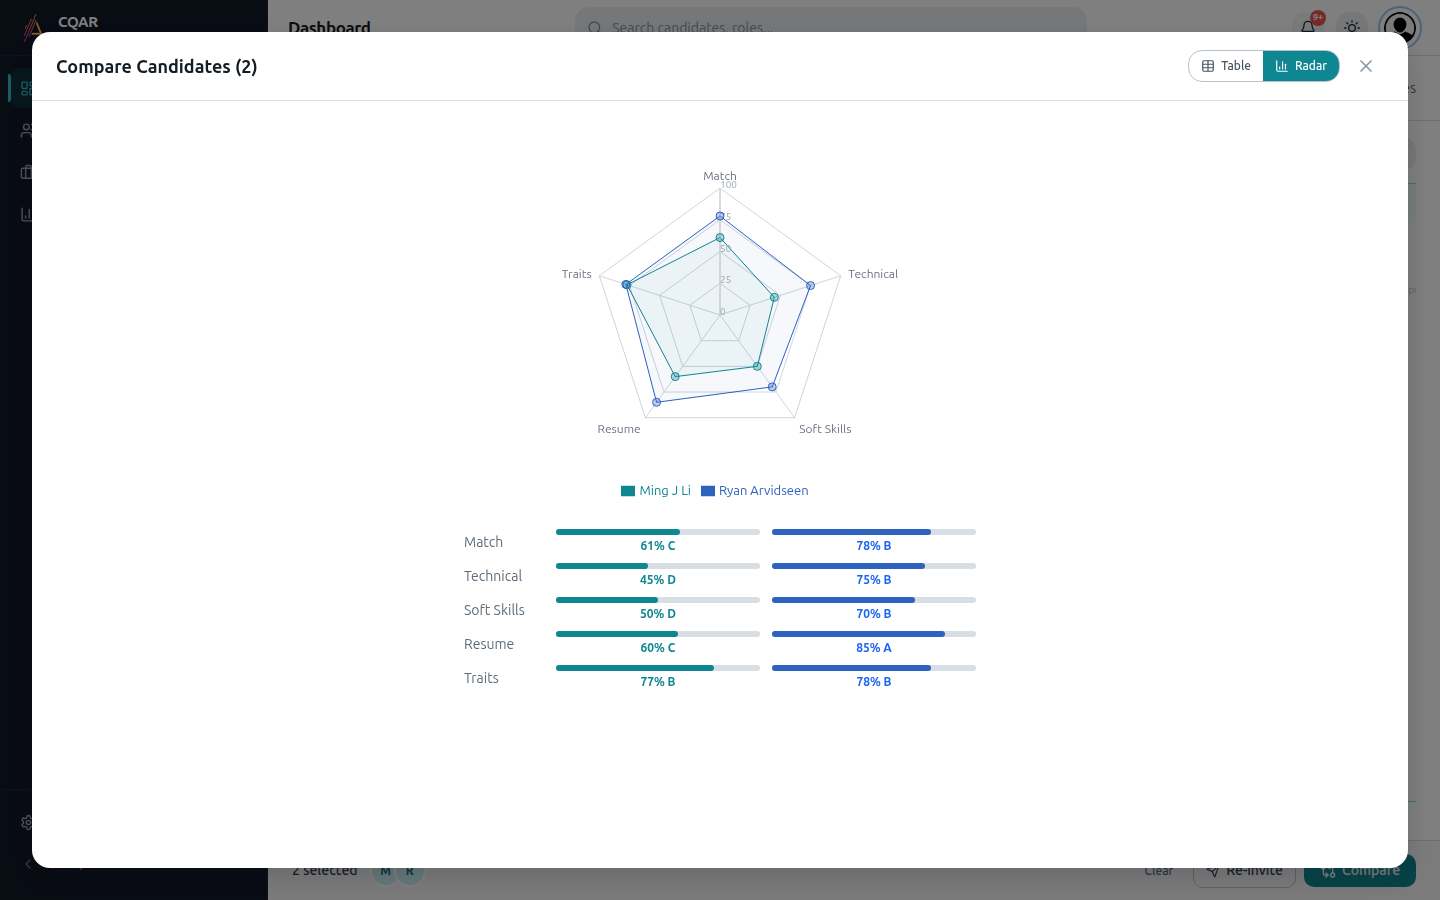Toggle the Ming J Li legend color swatch
The height and width of the screenshot is (900, 1440).
coord(628,491)
